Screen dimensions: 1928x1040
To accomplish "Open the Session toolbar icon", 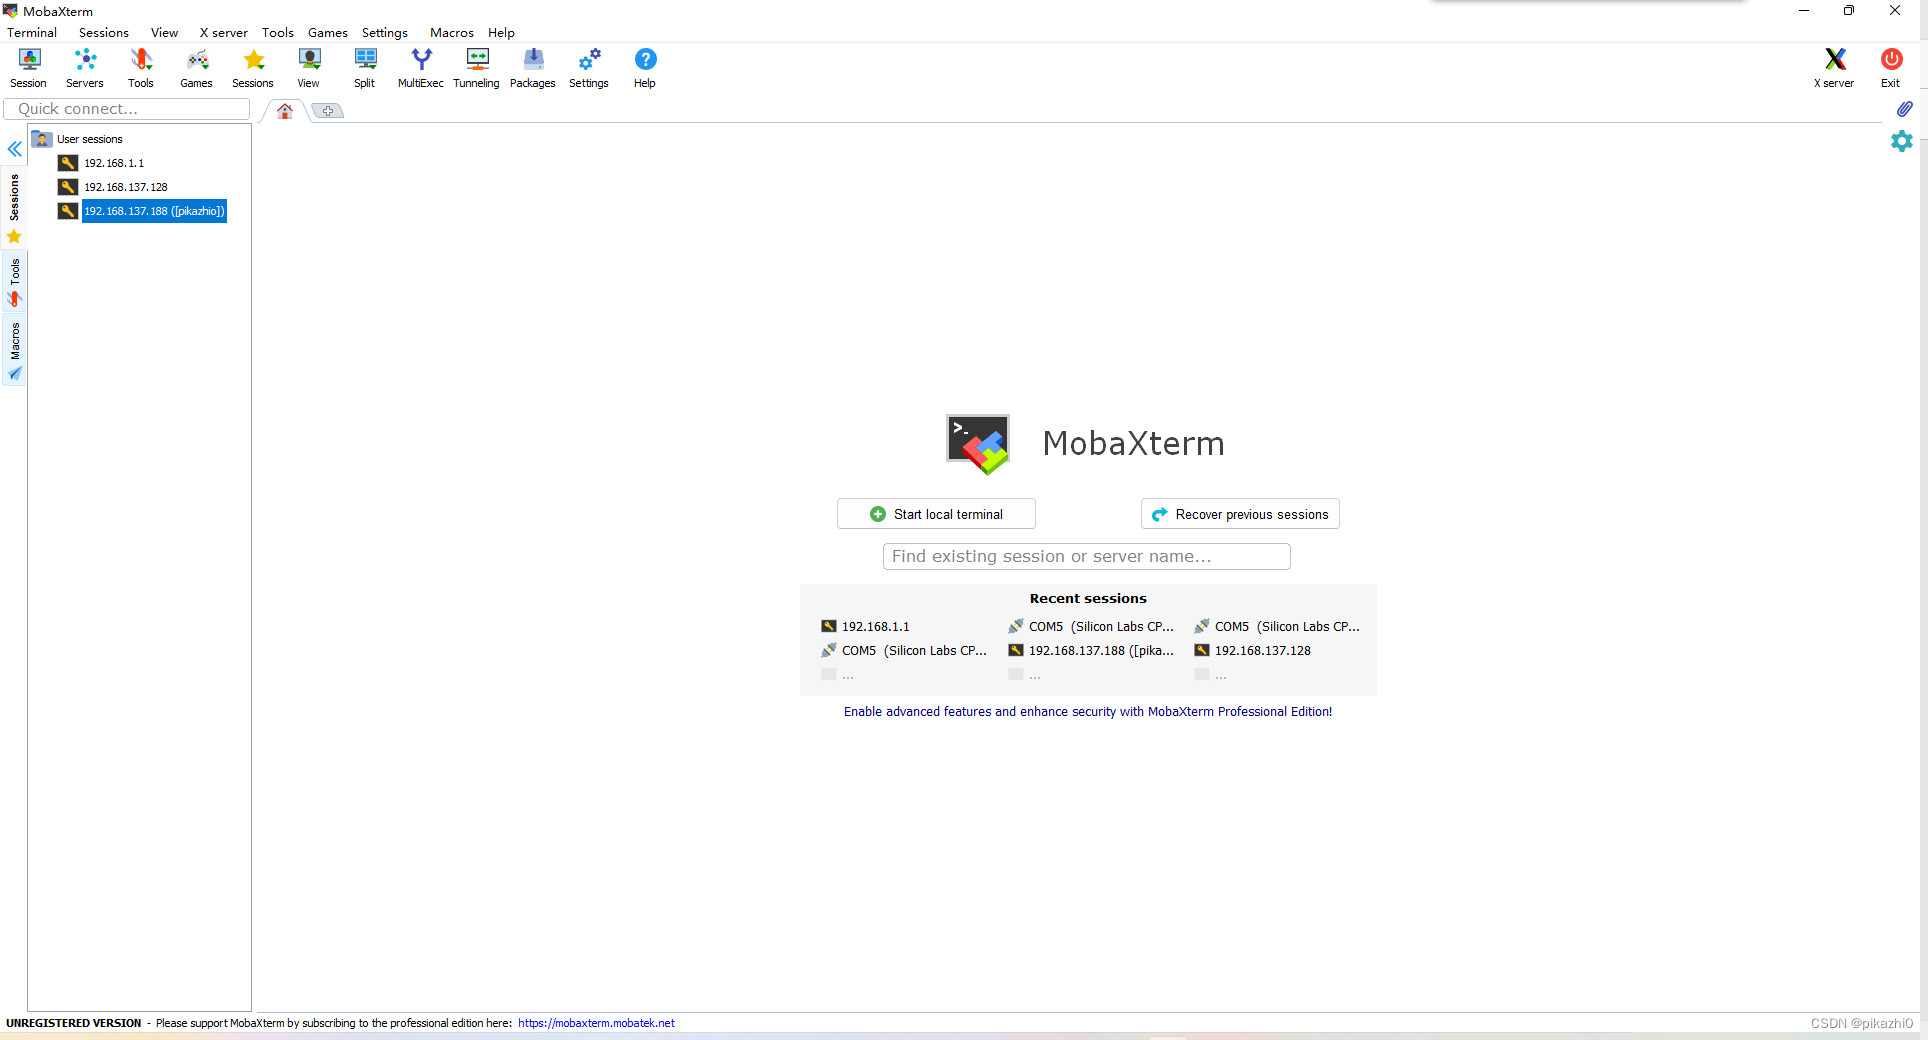I will 28,68.
